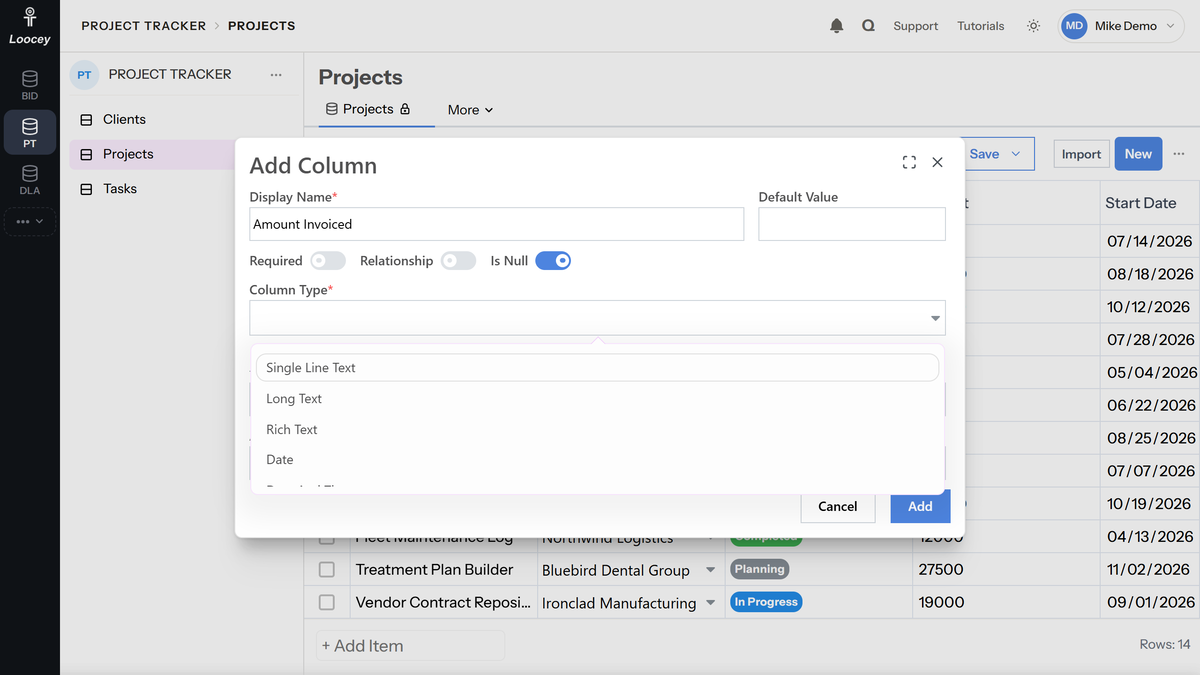Open the Support link
Screen dimensions: 1200x675
[915, 26]
